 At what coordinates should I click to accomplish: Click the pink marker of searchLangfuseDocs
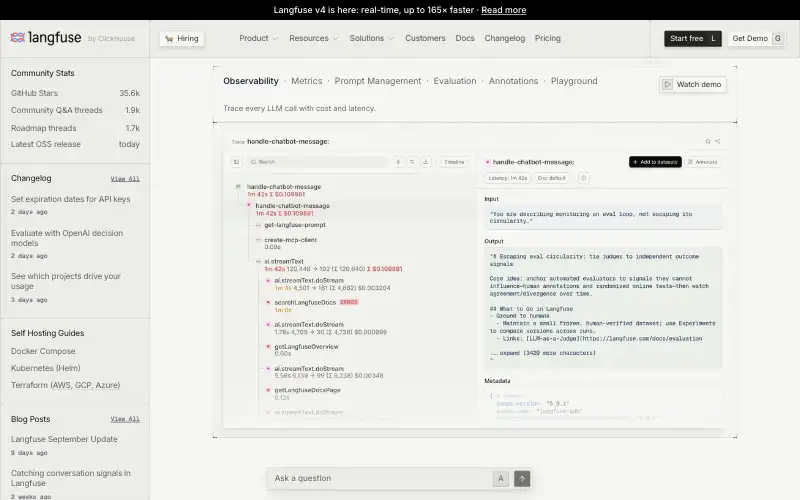click(268, 303)
